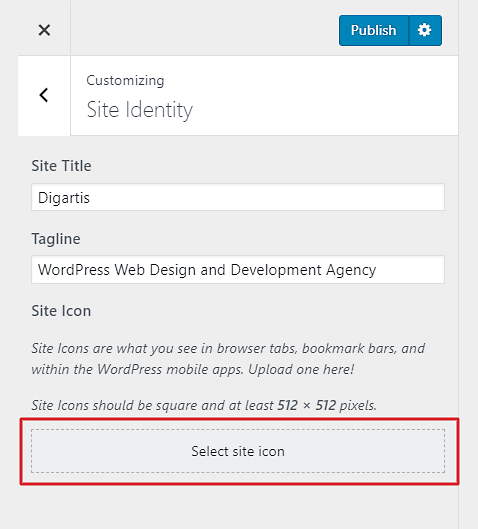
Task: Focus the Tagline input field
Action: [238, 270]
